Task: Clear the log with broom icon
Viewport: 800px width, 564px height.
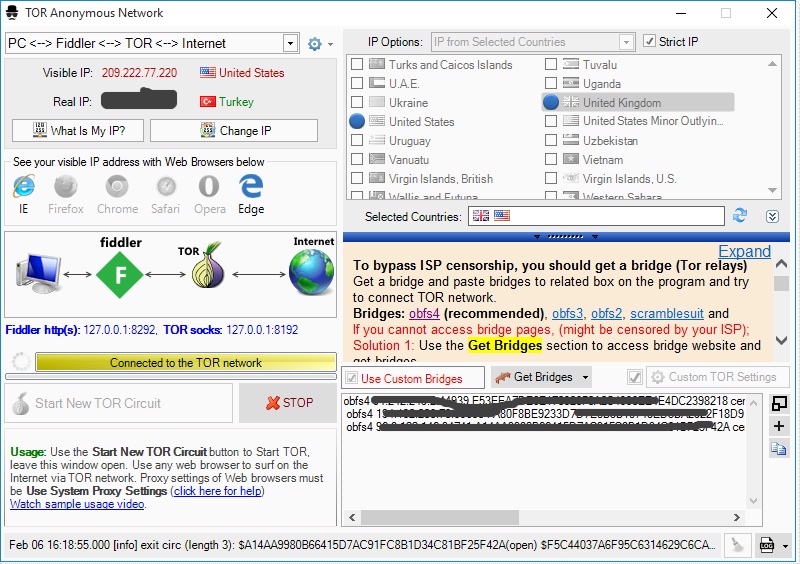Action: [x=737, y=545]
